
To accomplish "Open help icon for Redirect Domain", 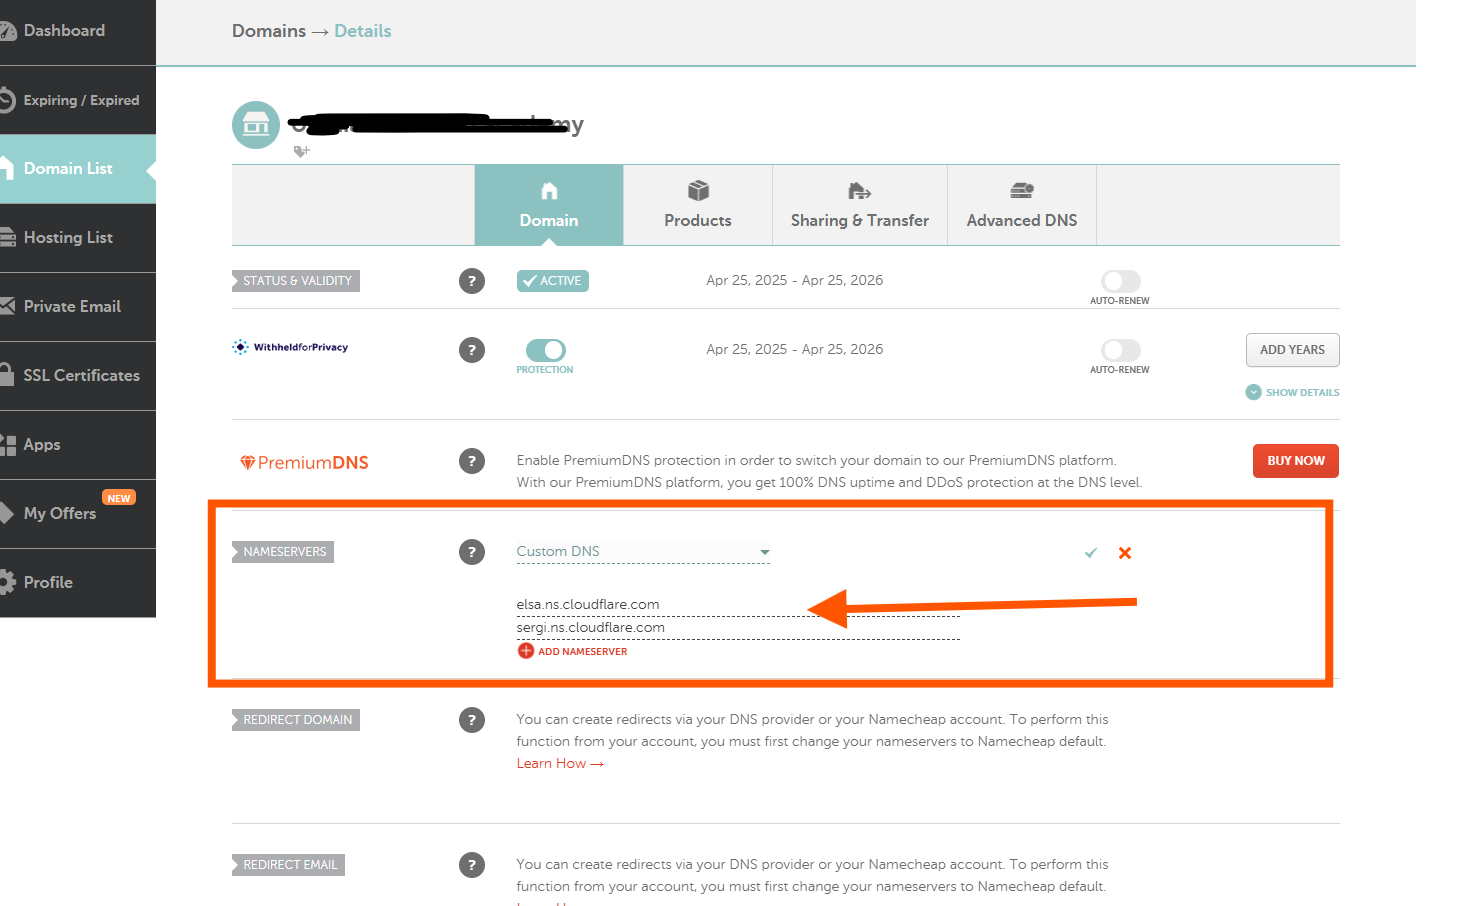I will 472,720.
